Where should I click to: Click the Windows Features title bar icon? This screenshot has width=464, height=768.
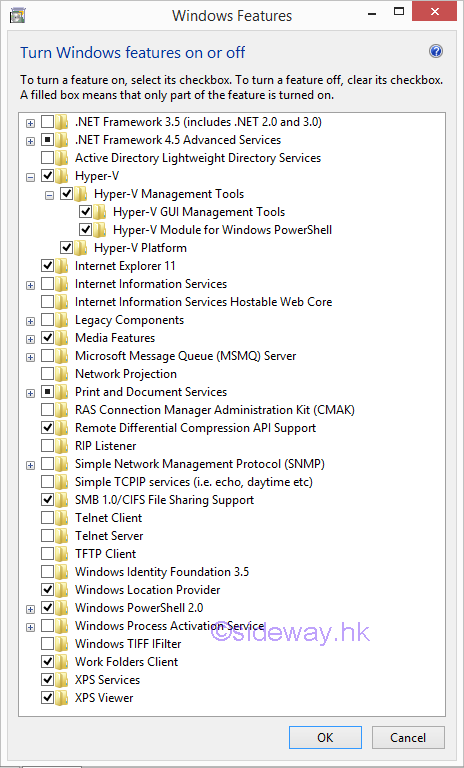(18, 16)
